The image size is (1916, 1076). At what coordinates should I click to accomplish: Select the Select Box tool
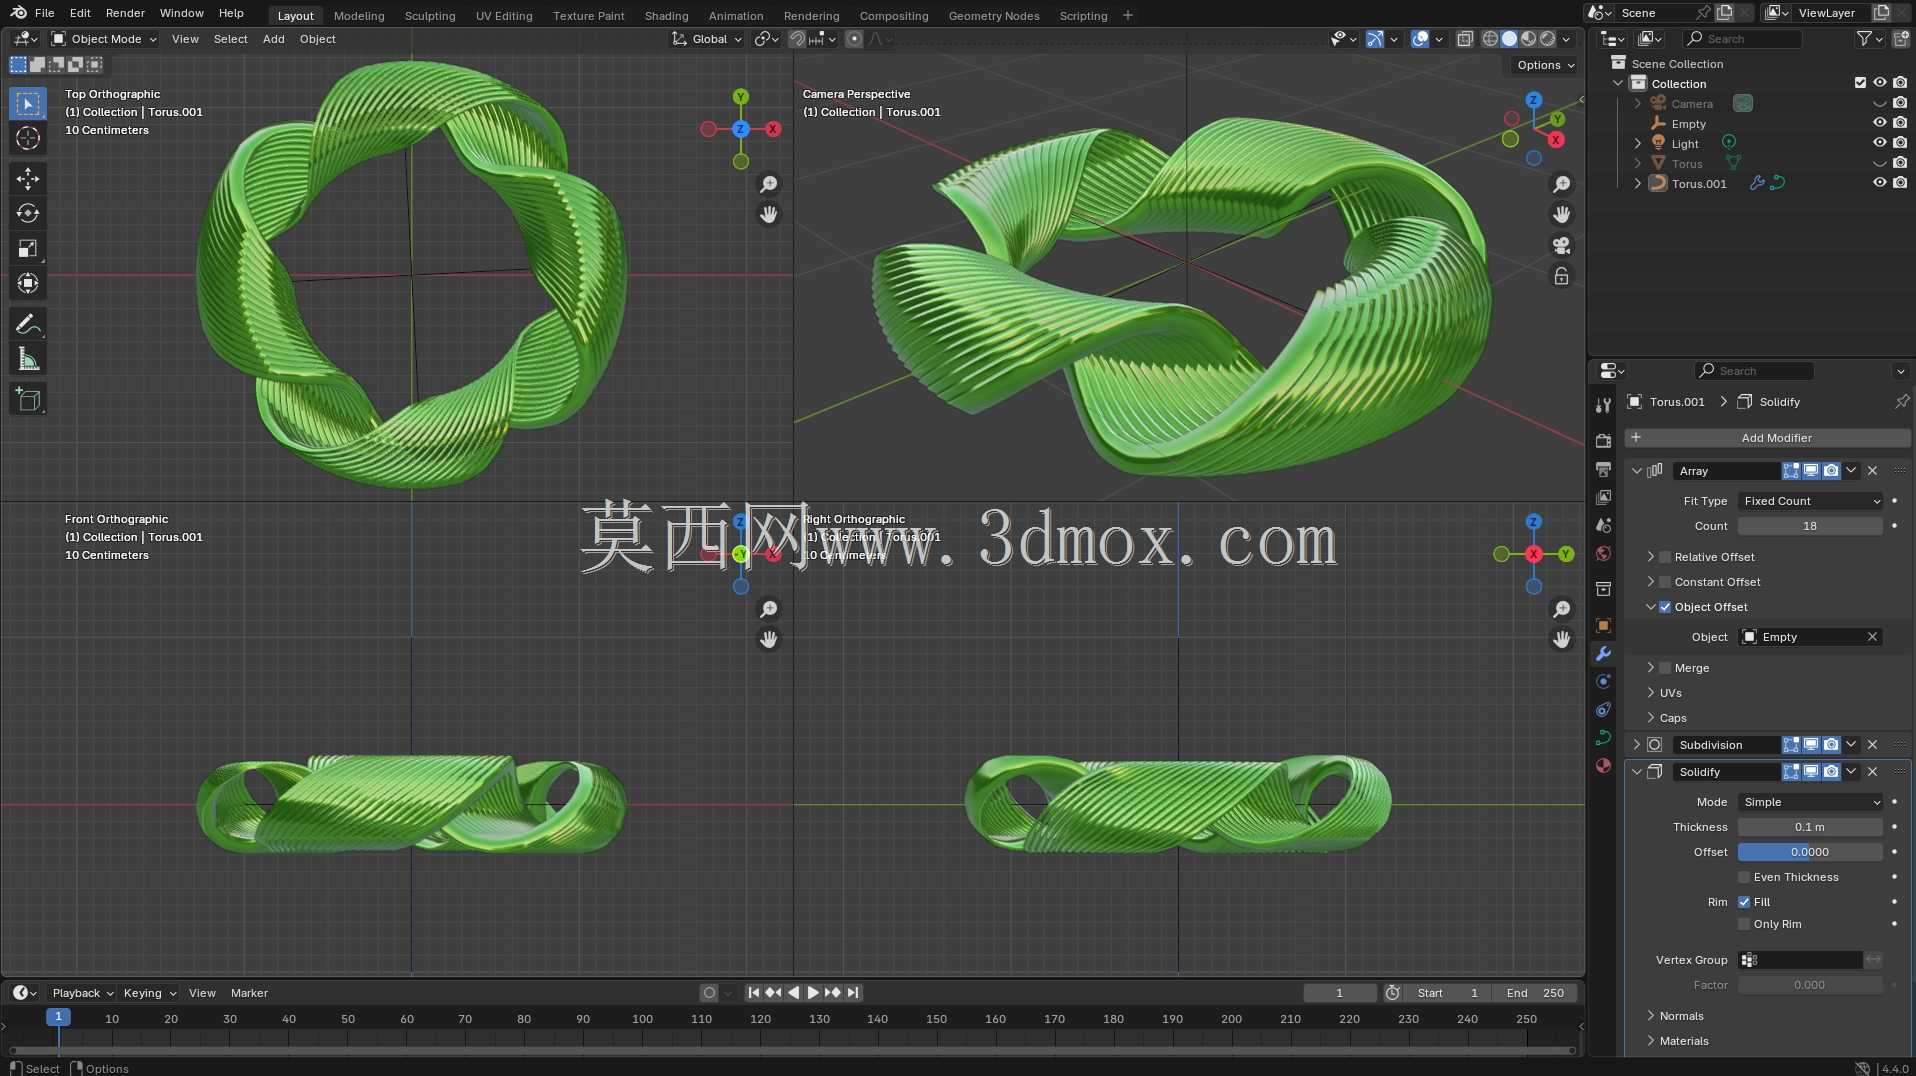click(28, 104)
